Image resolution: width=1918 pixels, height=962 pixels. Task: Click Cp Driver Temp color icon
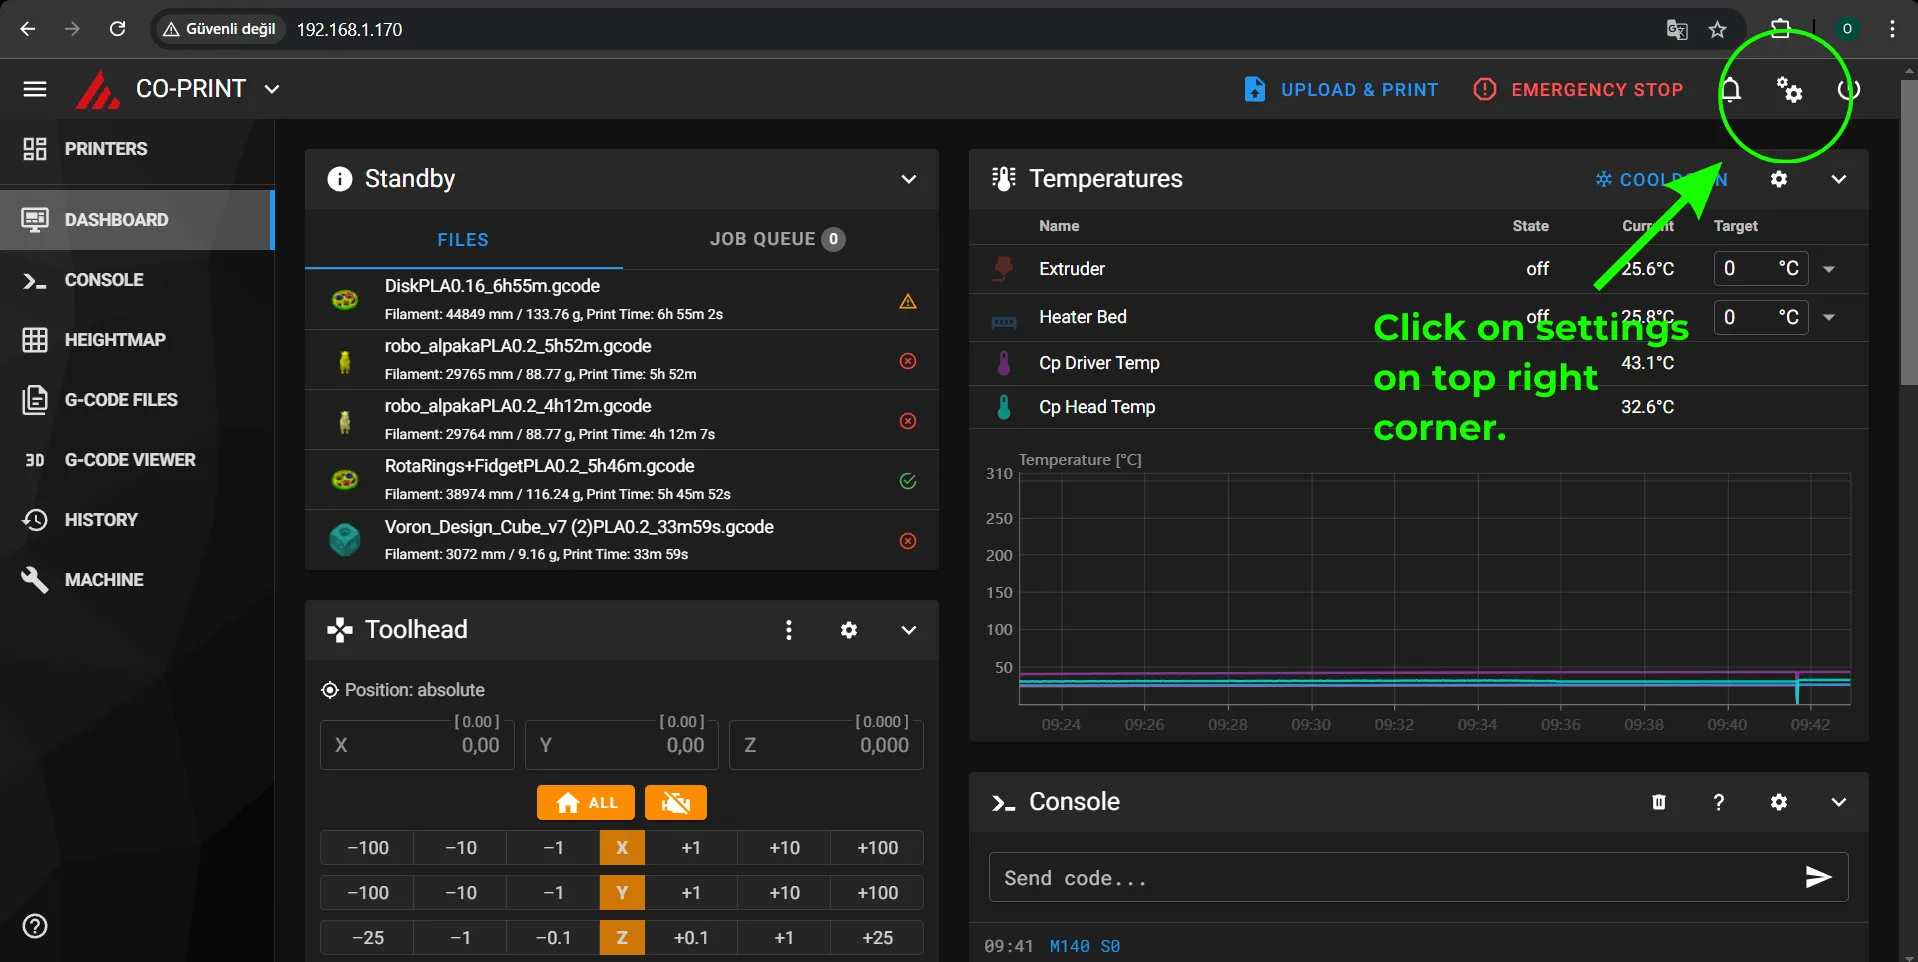click(1004, 363)
